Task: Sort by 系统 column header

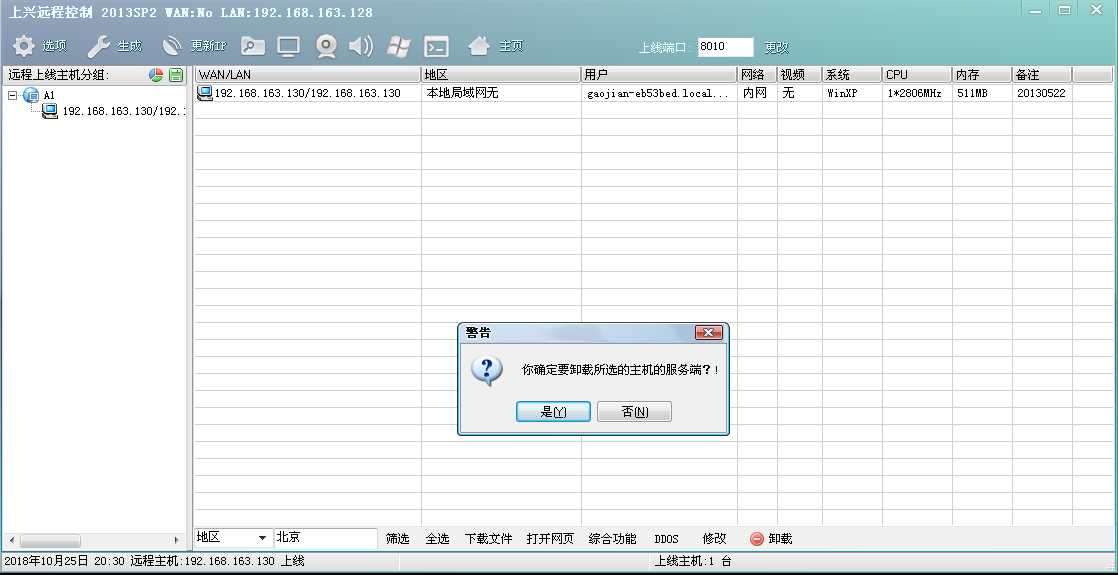Action: (x=853, y=75)
